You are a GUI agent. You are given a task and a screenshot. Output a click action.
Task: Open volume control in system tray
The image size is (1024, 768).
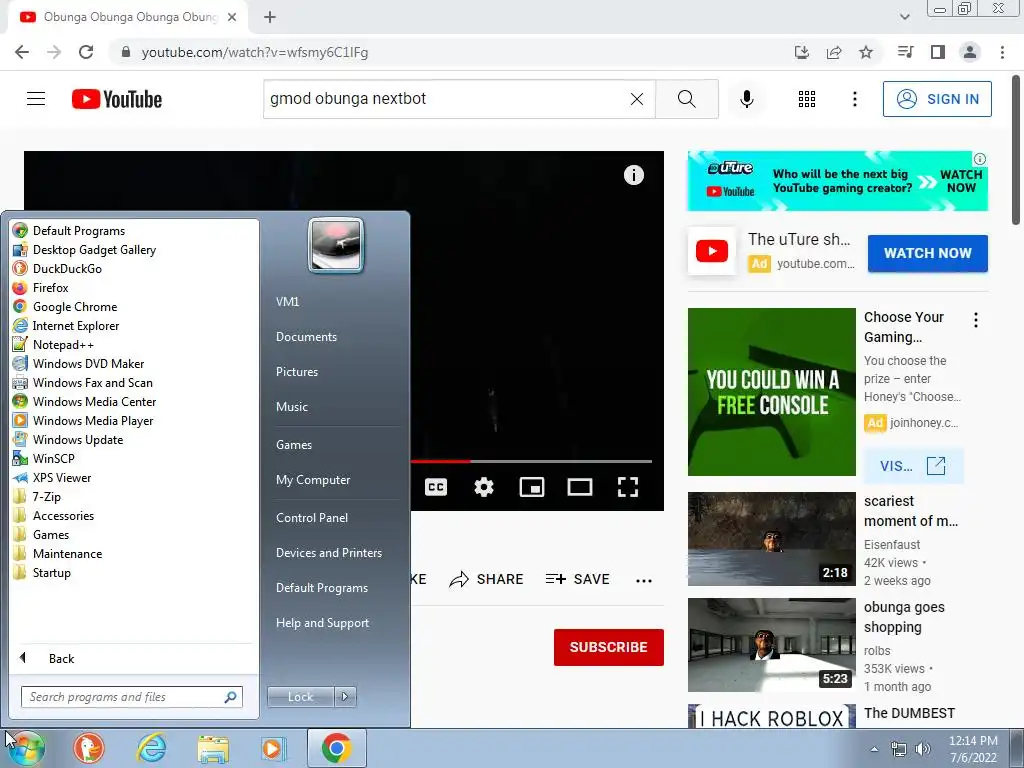[x=923, y=749]
